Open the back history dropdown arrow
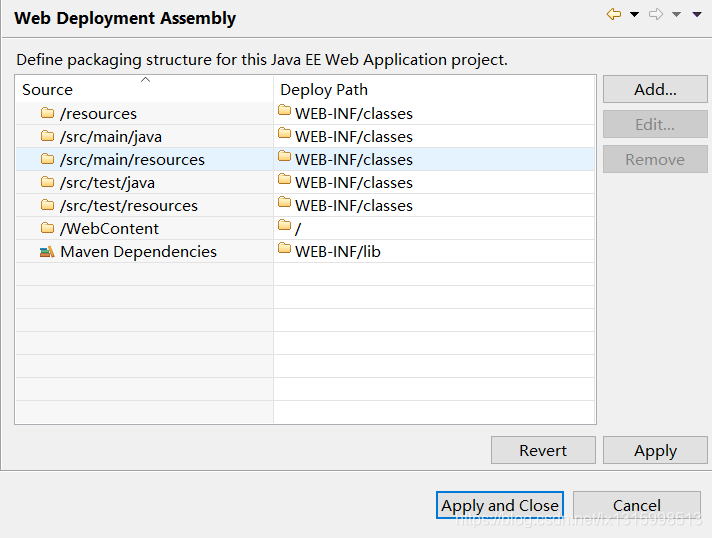Viewport: 712px width, 538px height. (x=634, y=15)
